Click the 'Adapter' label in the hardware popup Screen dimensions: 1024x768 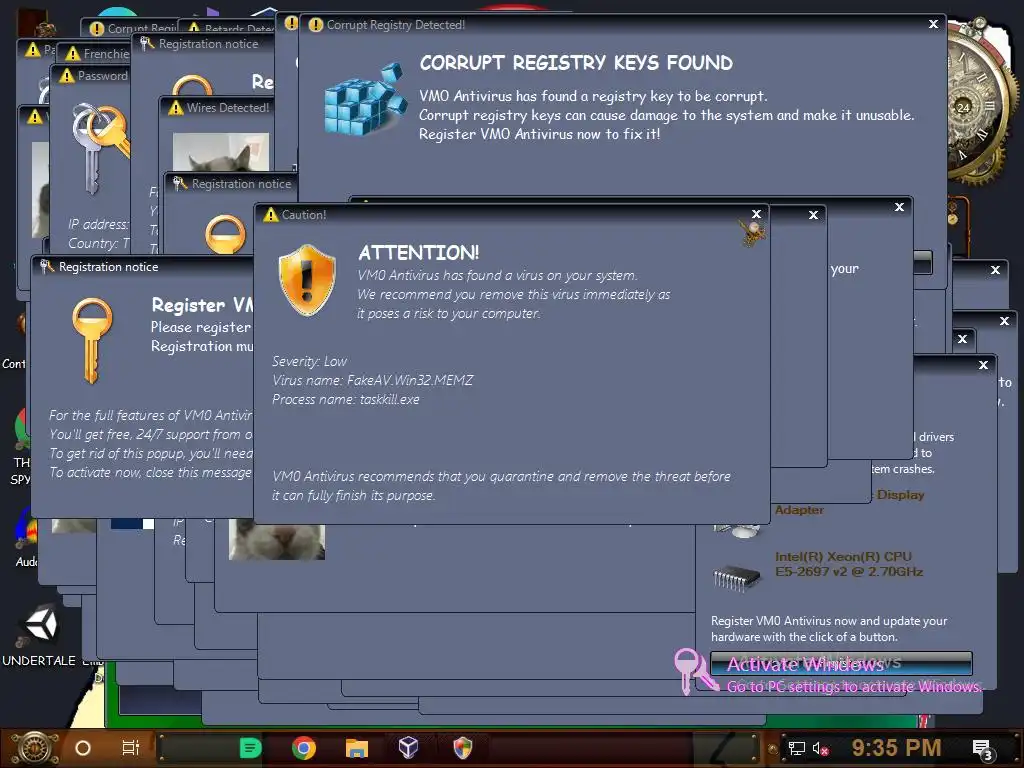[799, 510]
